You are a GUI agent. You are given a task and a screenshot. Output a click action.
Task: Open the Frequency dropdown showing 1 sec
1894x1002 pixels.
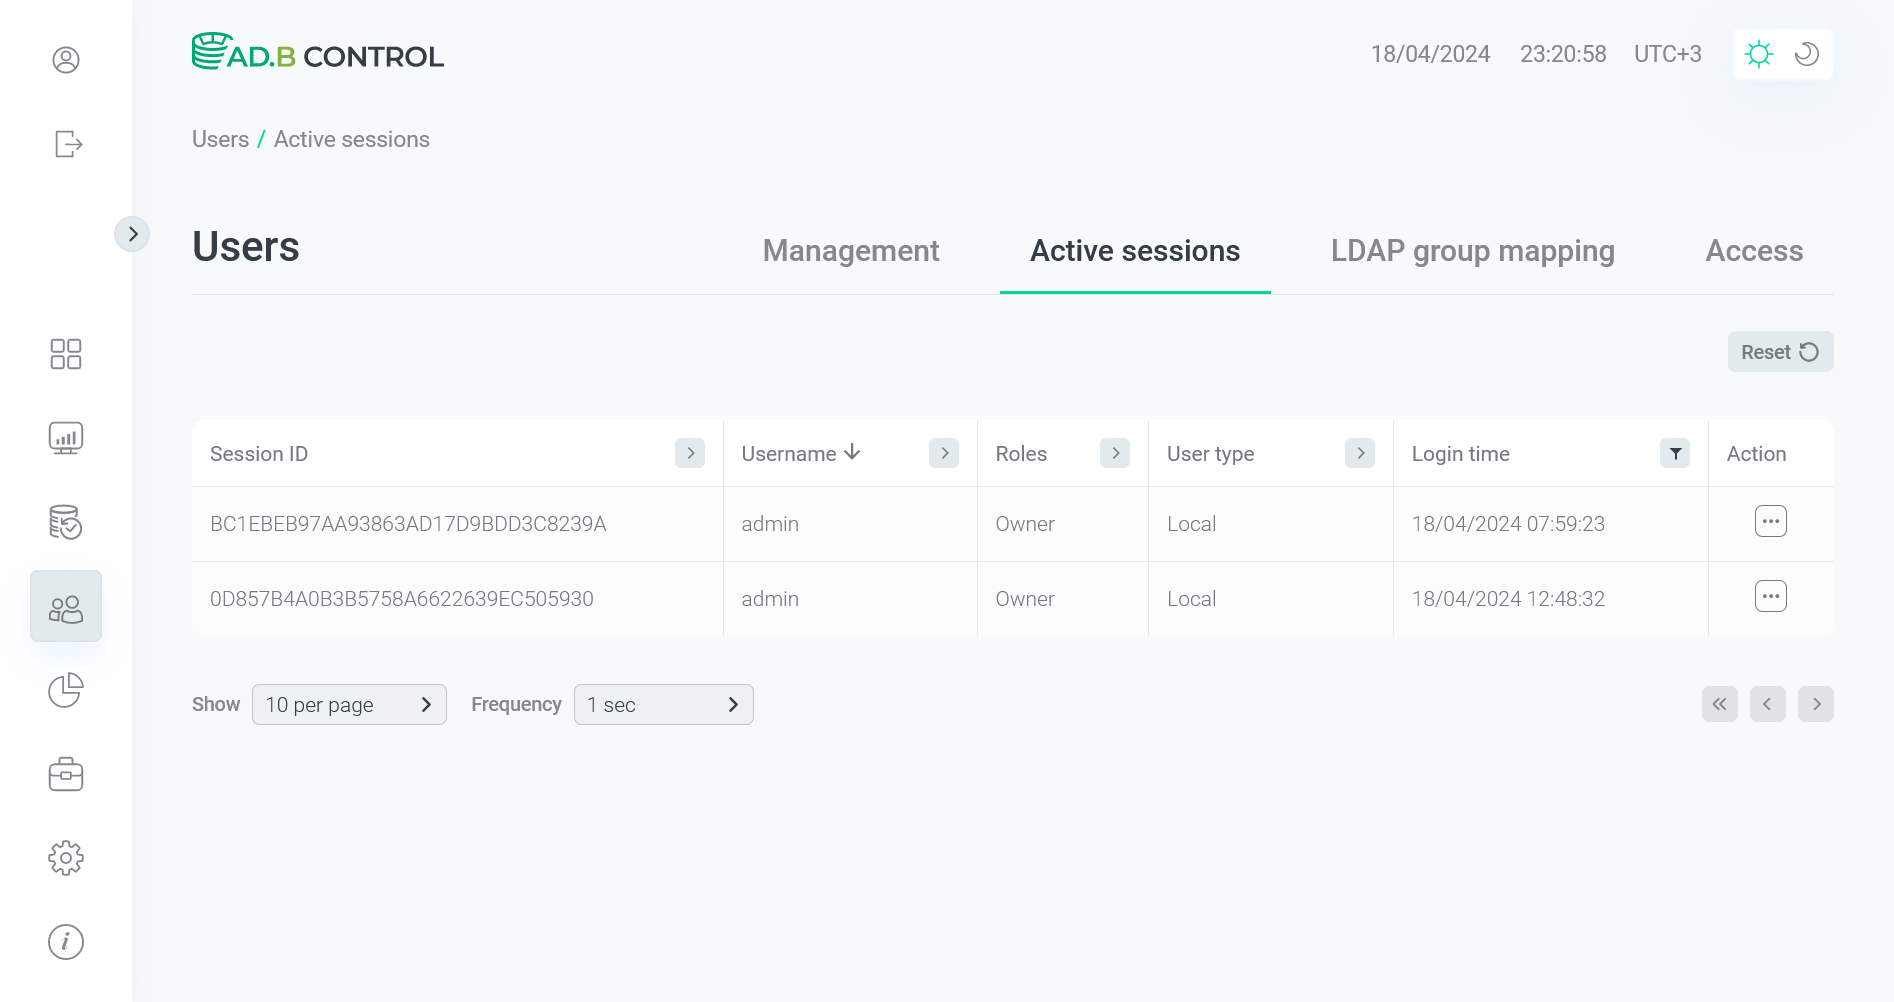(x=663, y=704)
